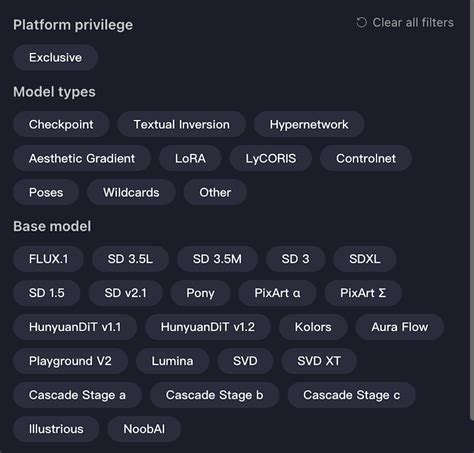Choose the Hypernetwork model type
474x453 pixels.
click(x=309, y=124)
